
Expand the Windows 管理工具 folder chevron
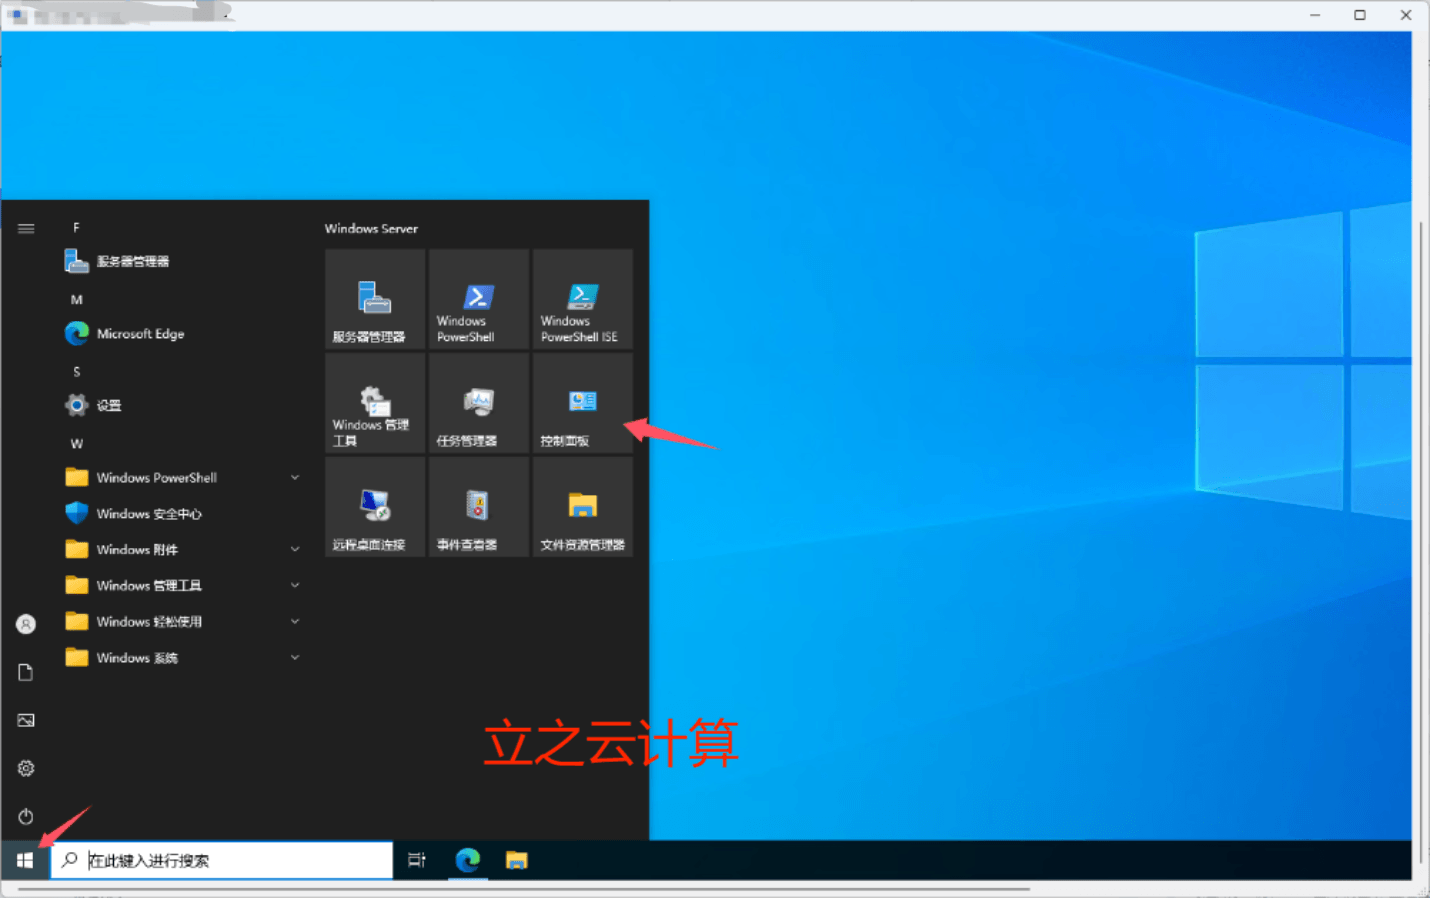295,586
